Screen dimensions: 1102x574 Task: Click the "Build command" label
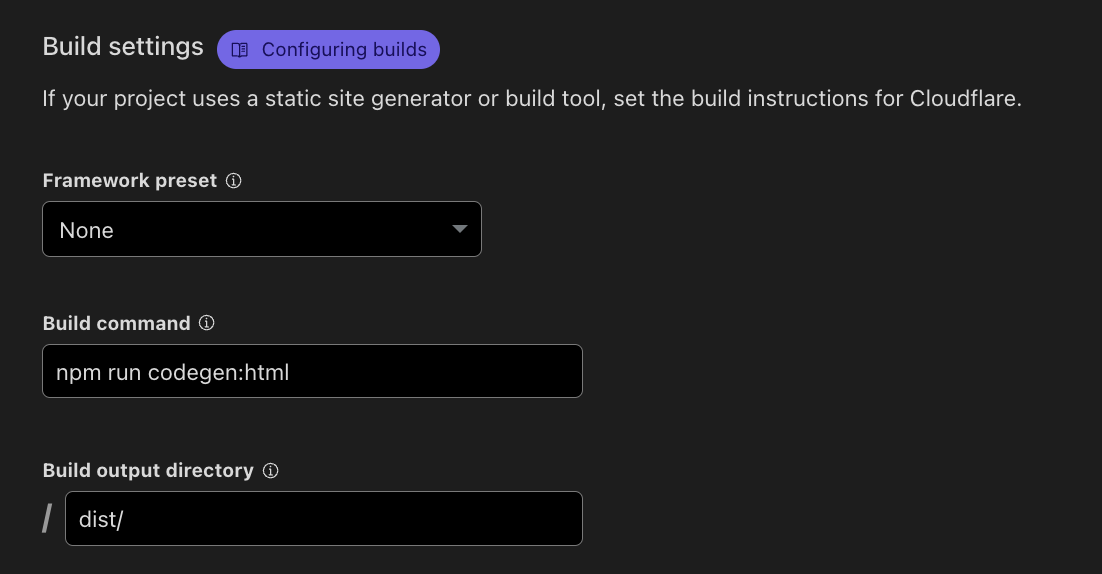pyautogui.click(x=116, y=323)
